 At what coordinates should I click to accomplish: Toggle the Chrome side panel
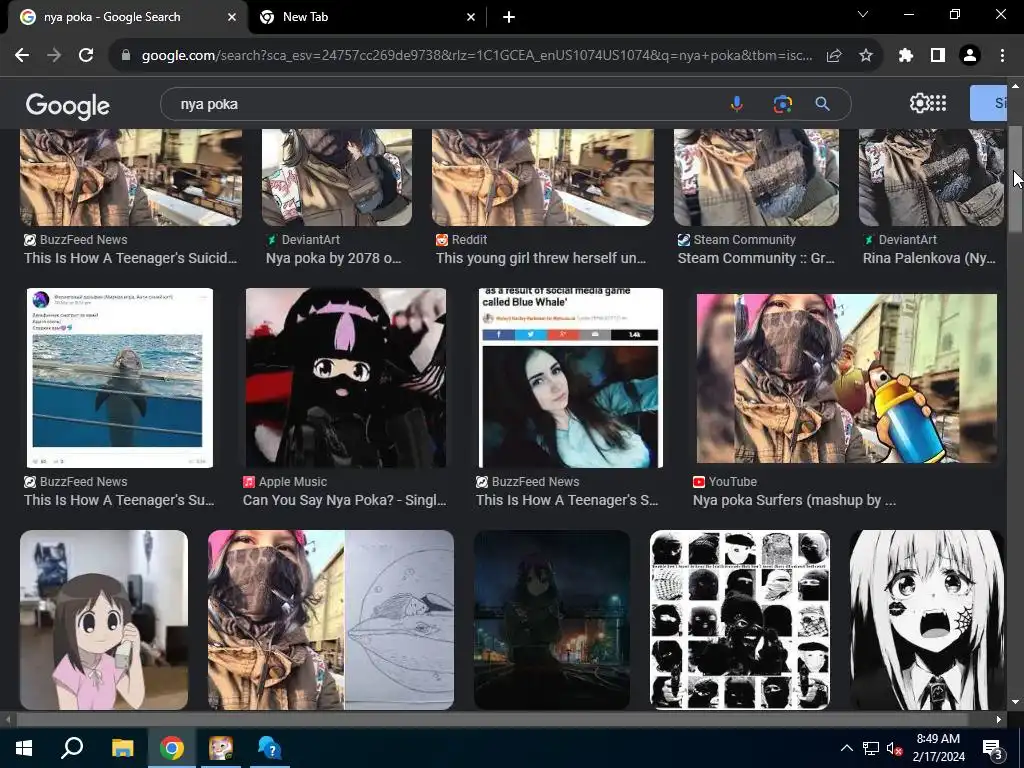pyautogui.click(x=938, y=56)
